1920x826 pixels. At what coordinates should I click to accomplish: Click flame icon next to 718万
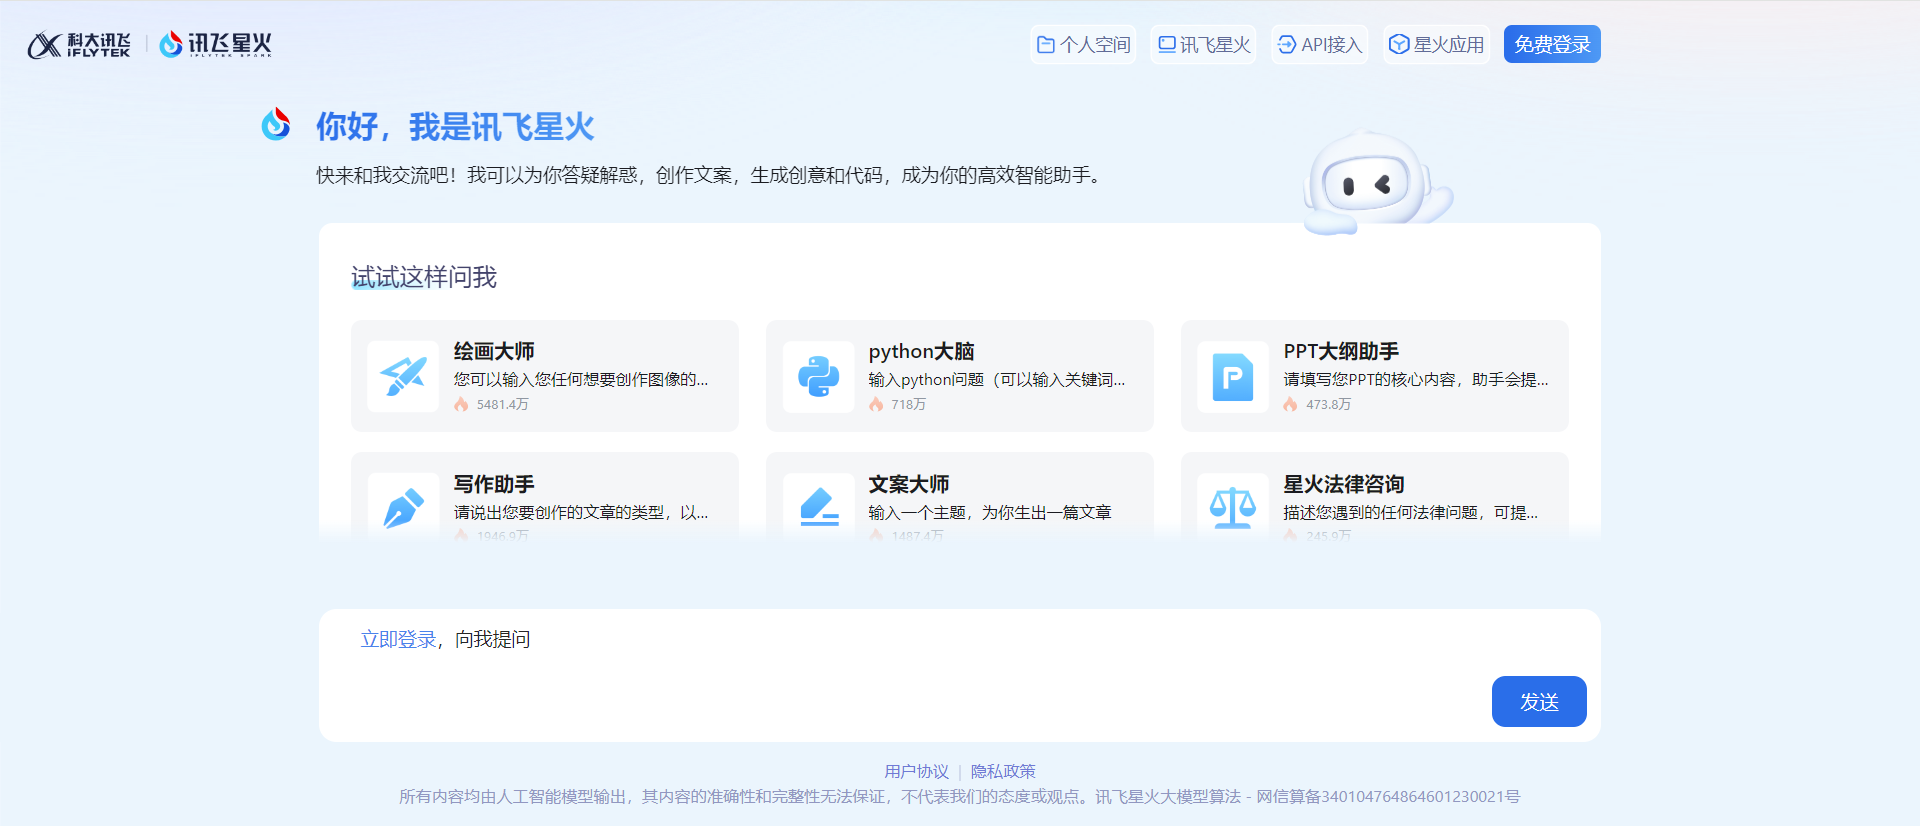(876, 404)
